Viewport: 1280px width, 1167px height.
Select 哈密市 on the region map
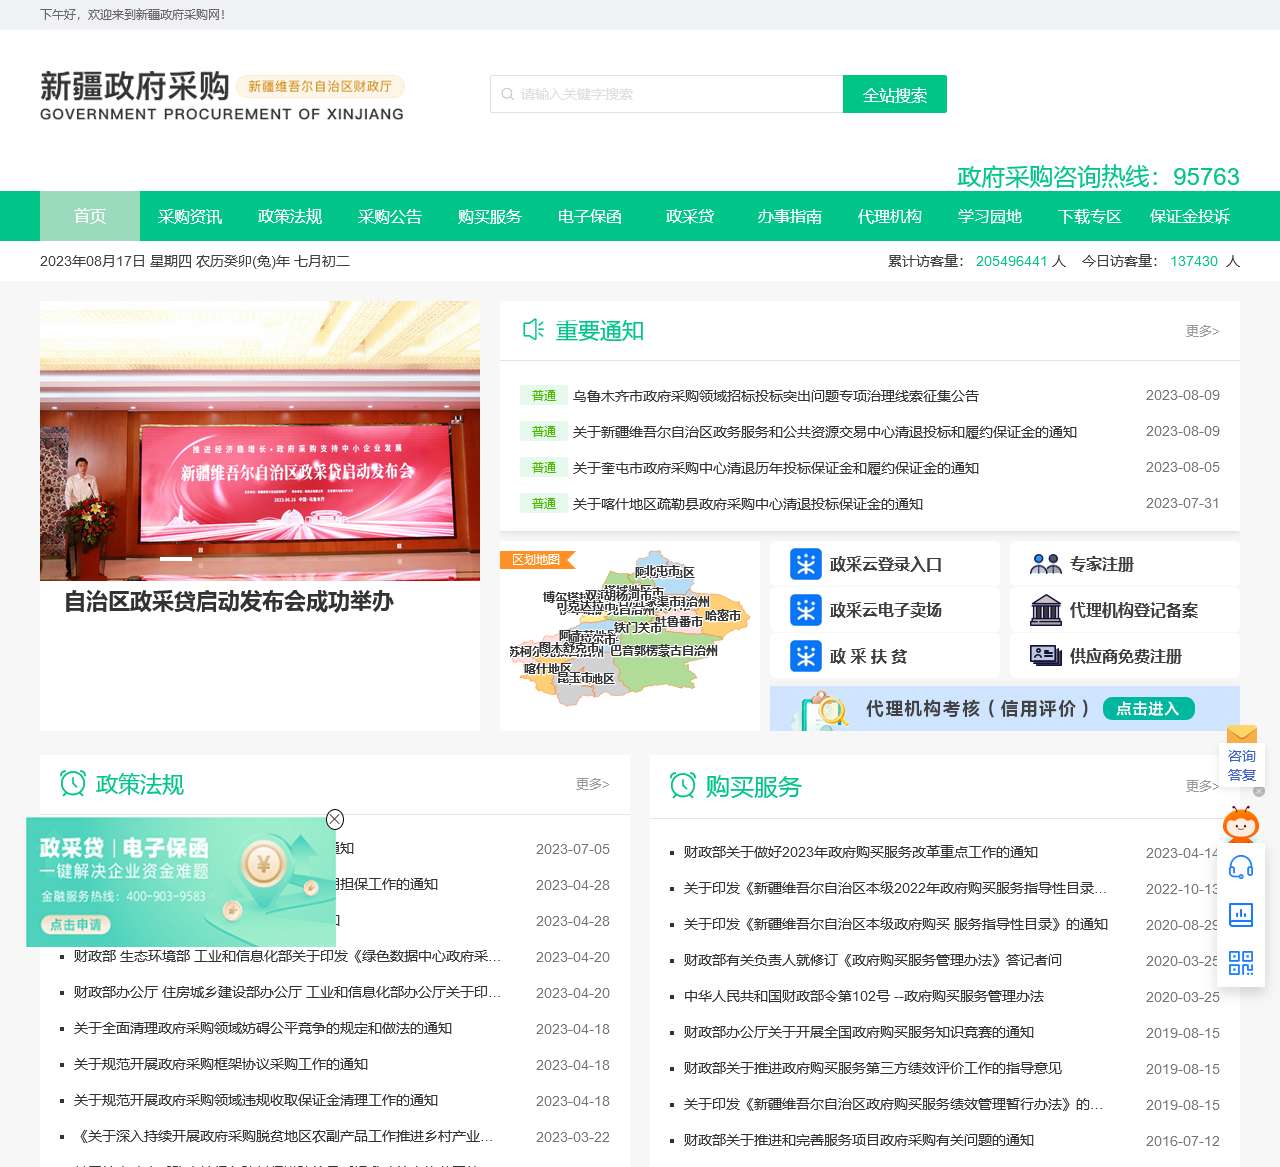723,616
